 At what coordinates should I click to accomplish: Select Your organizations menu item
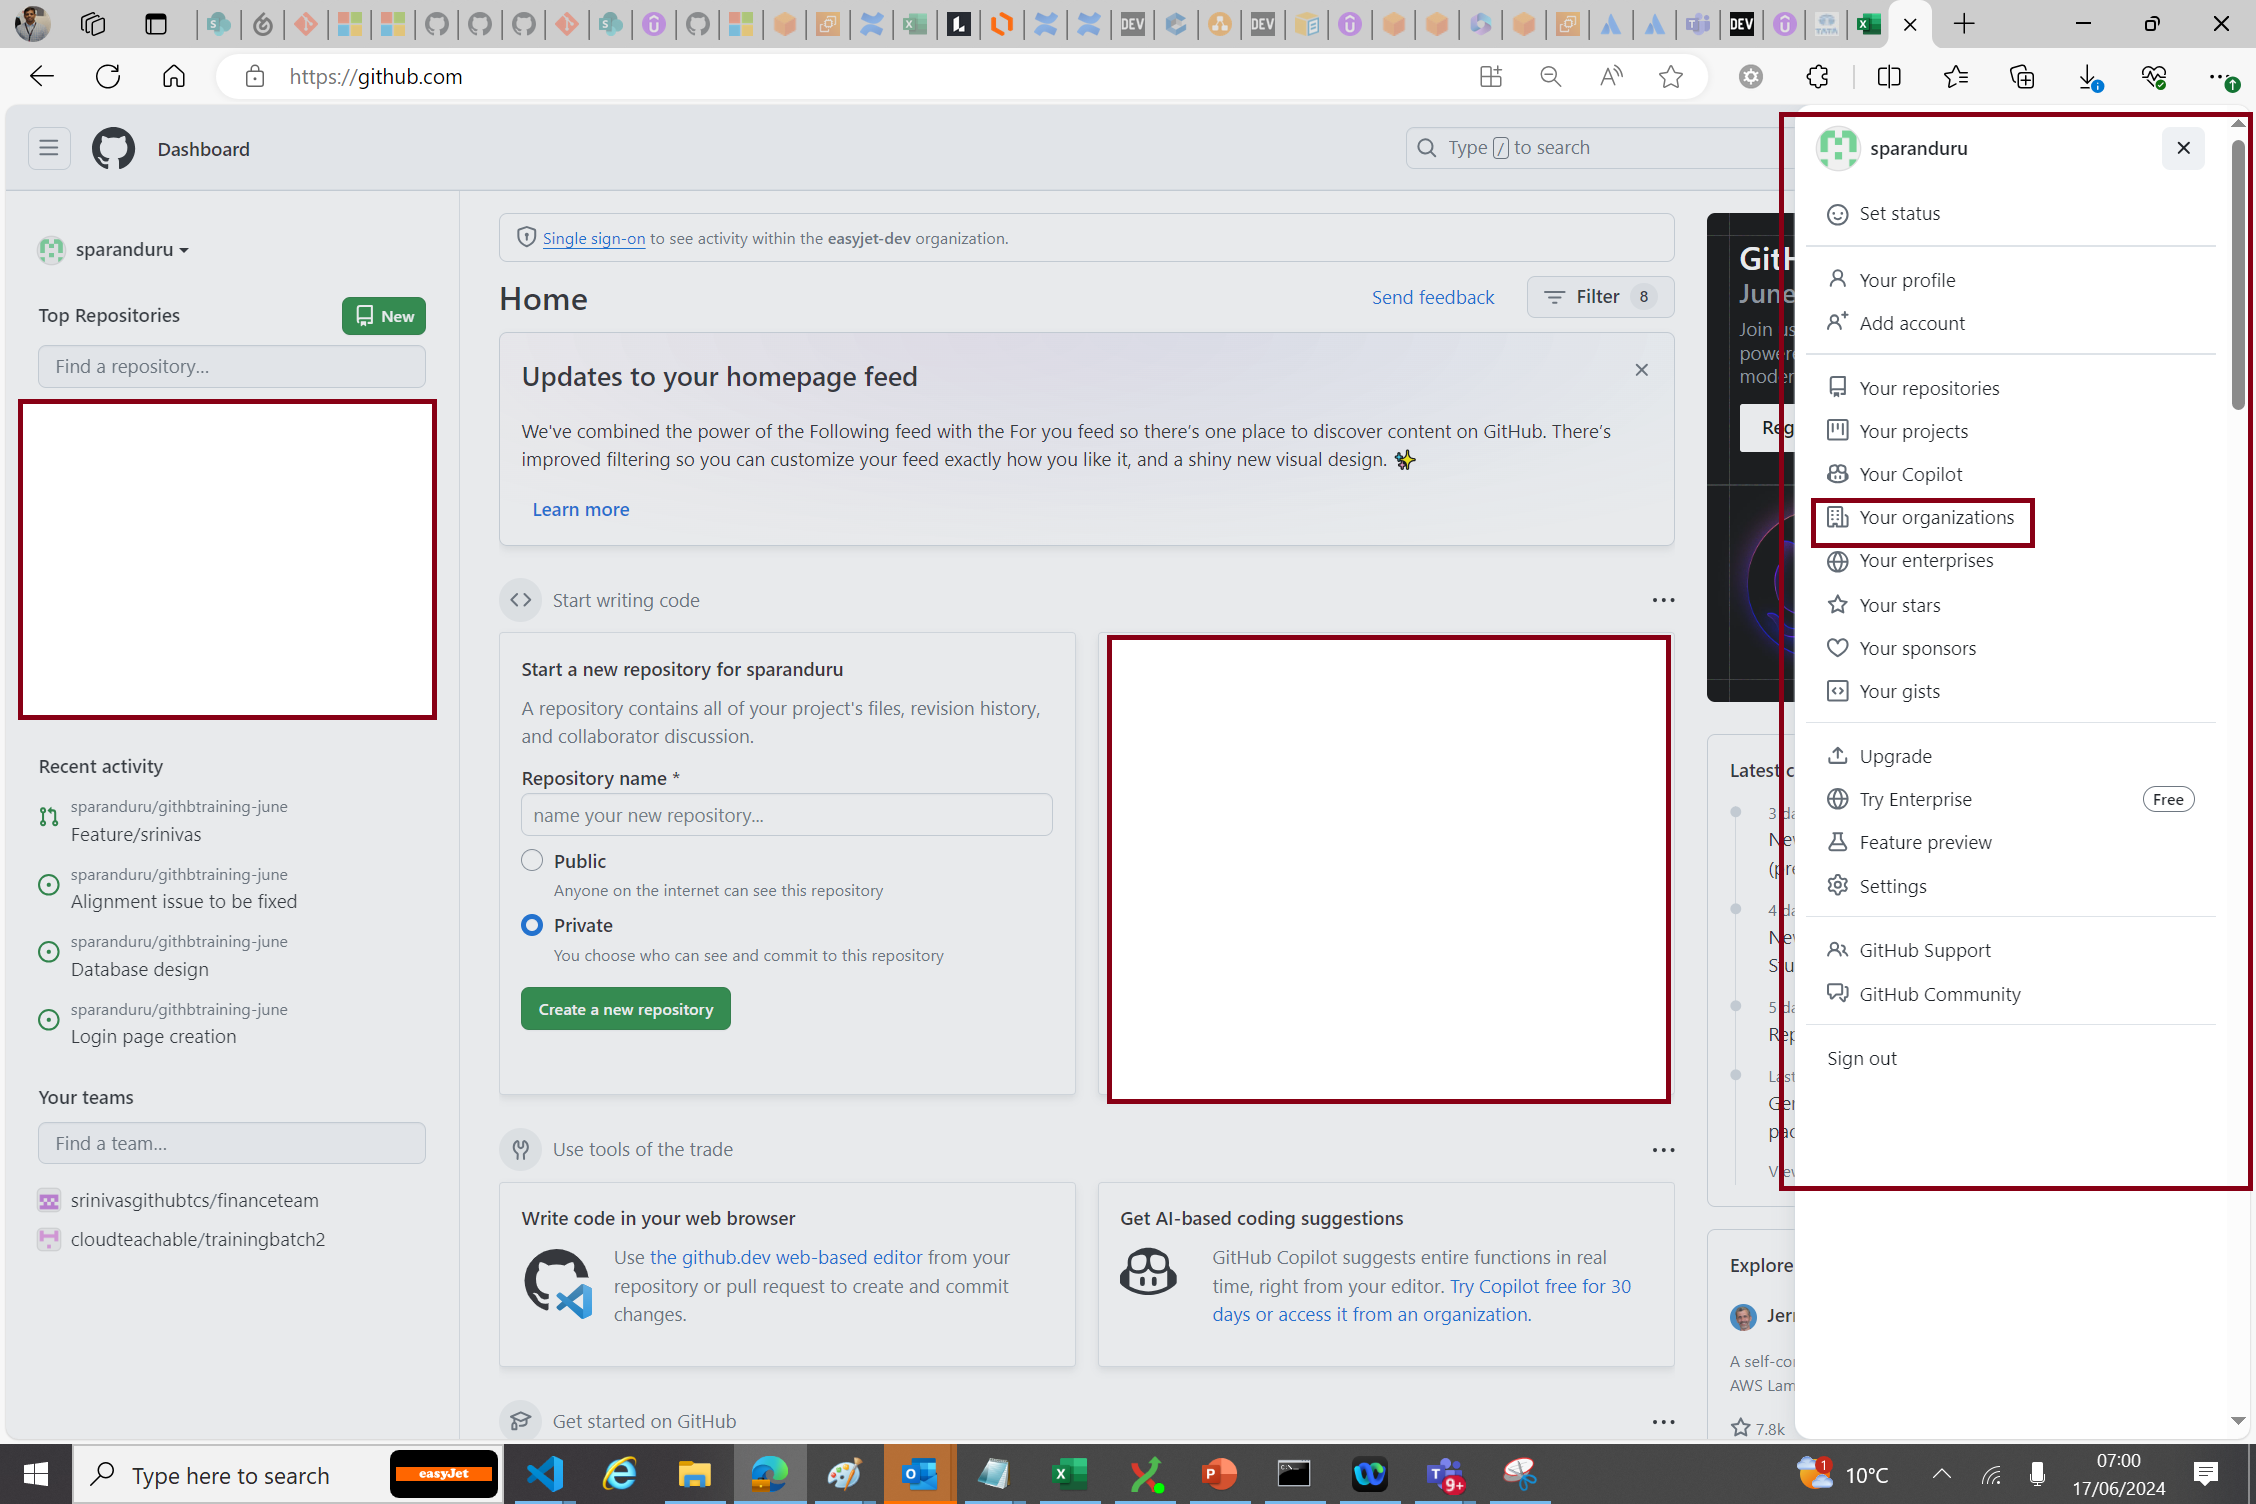1935,518
